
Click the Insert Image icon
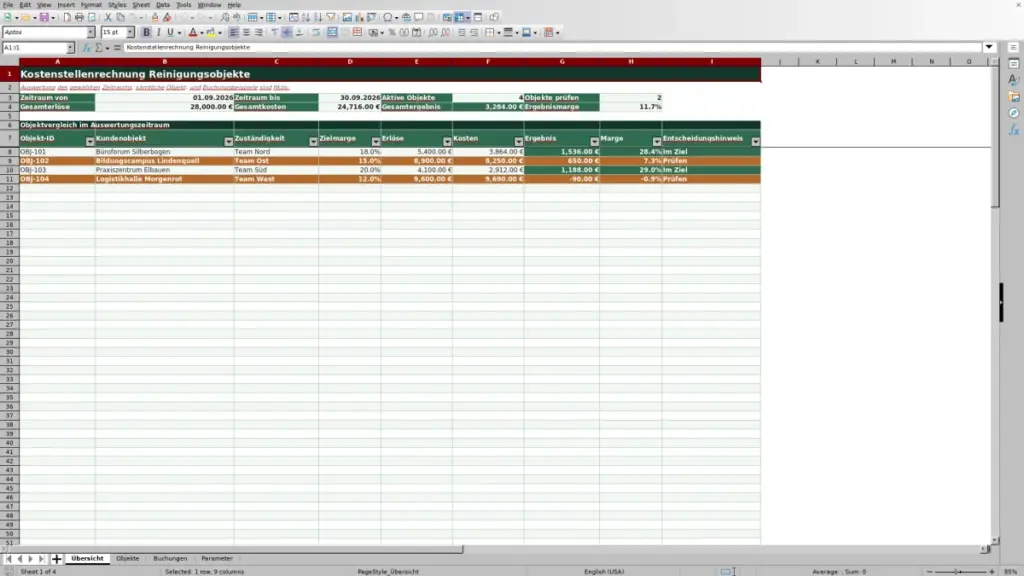click(x=347, y=18)
